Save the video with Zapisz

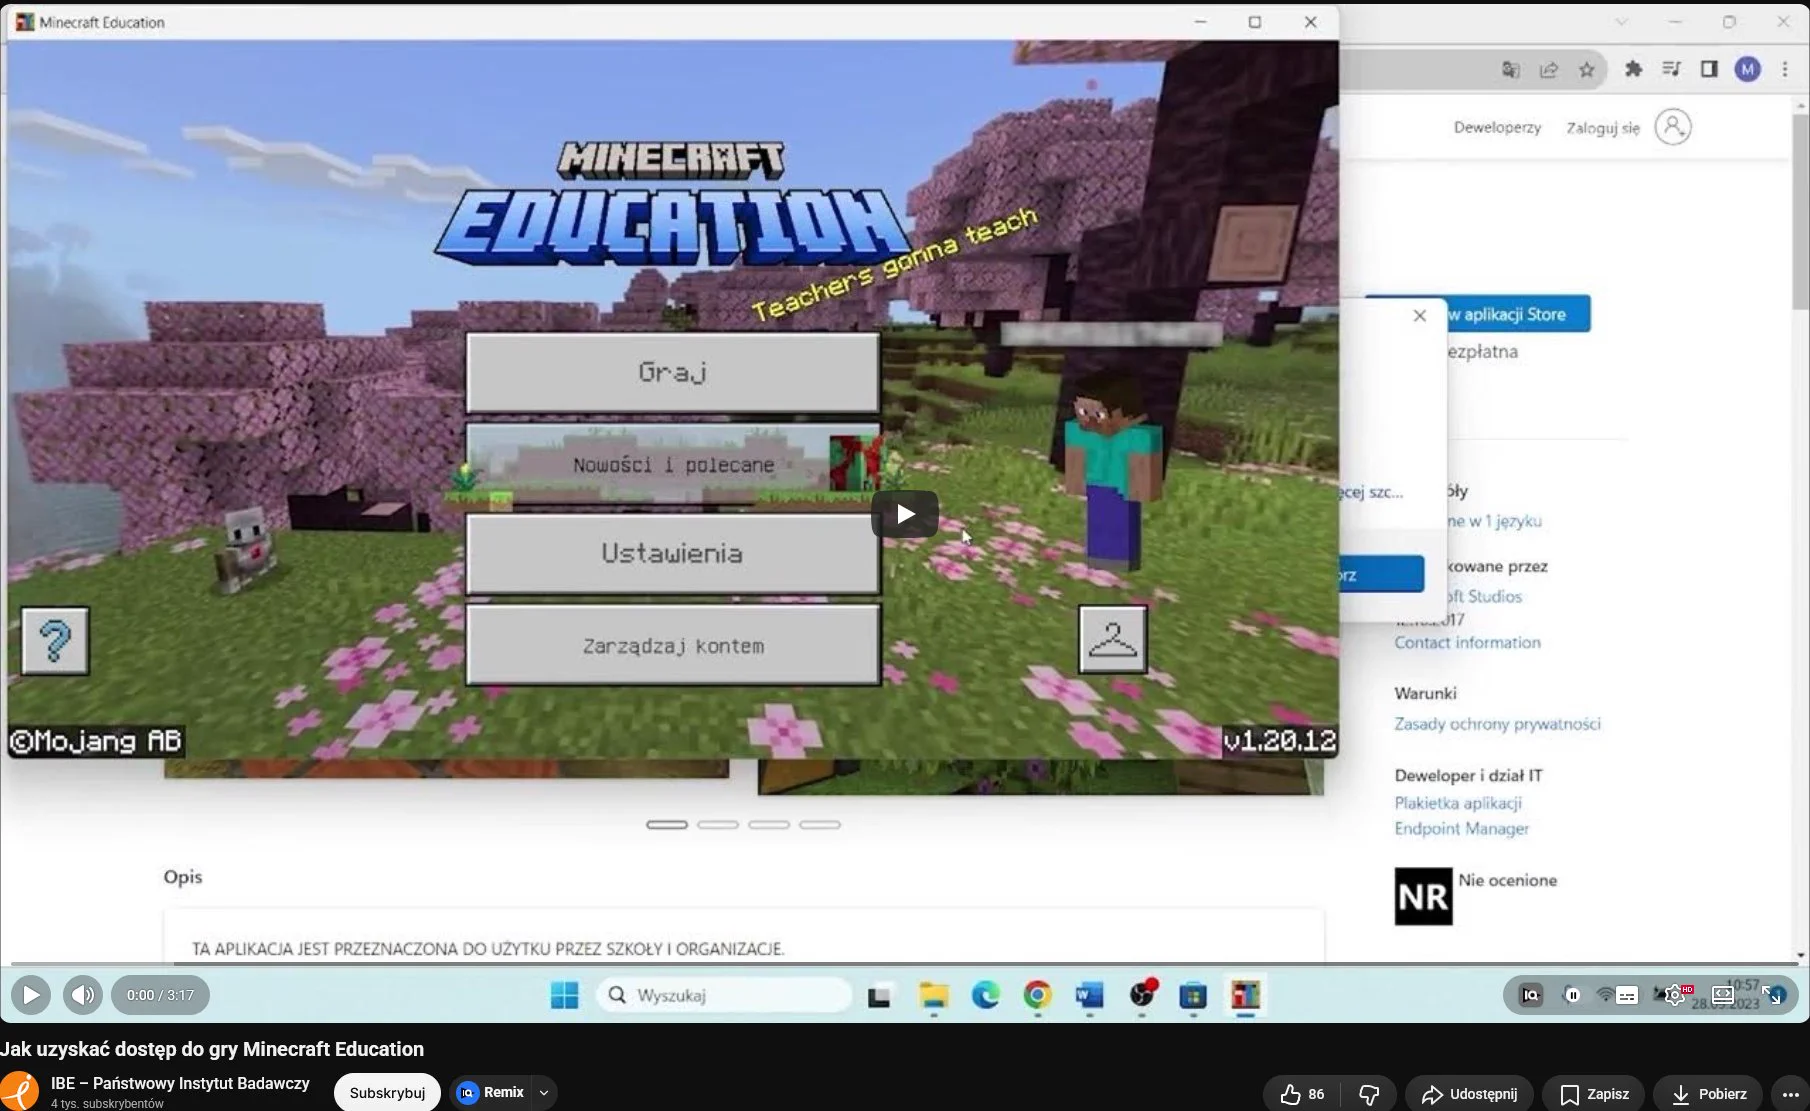(1594, 1094)
